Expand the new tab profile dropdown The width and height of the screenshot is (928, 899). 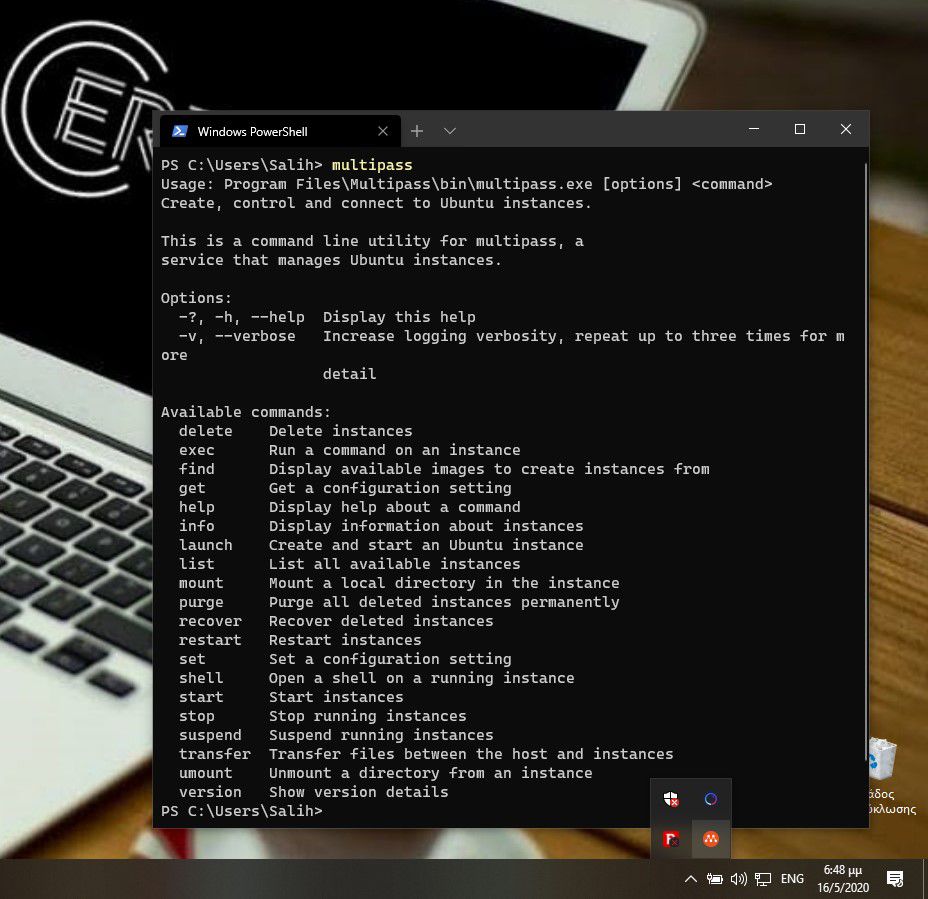(x=450, y=131)
